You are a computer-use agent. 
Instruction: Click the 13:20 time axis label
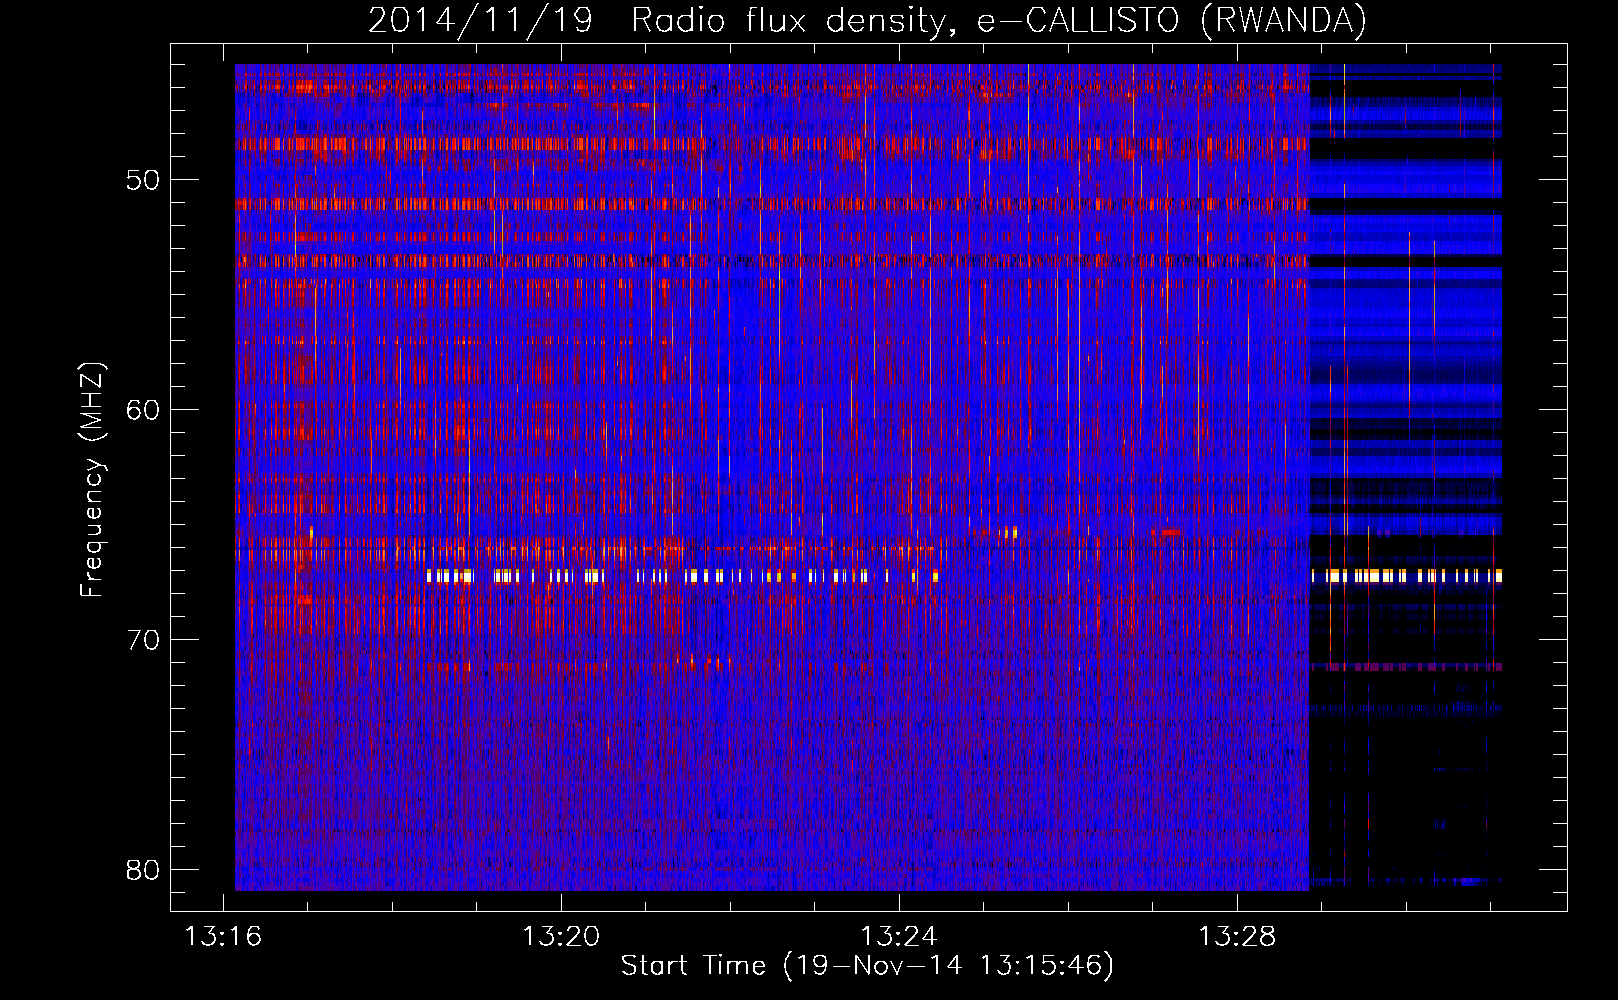[561, 937]
